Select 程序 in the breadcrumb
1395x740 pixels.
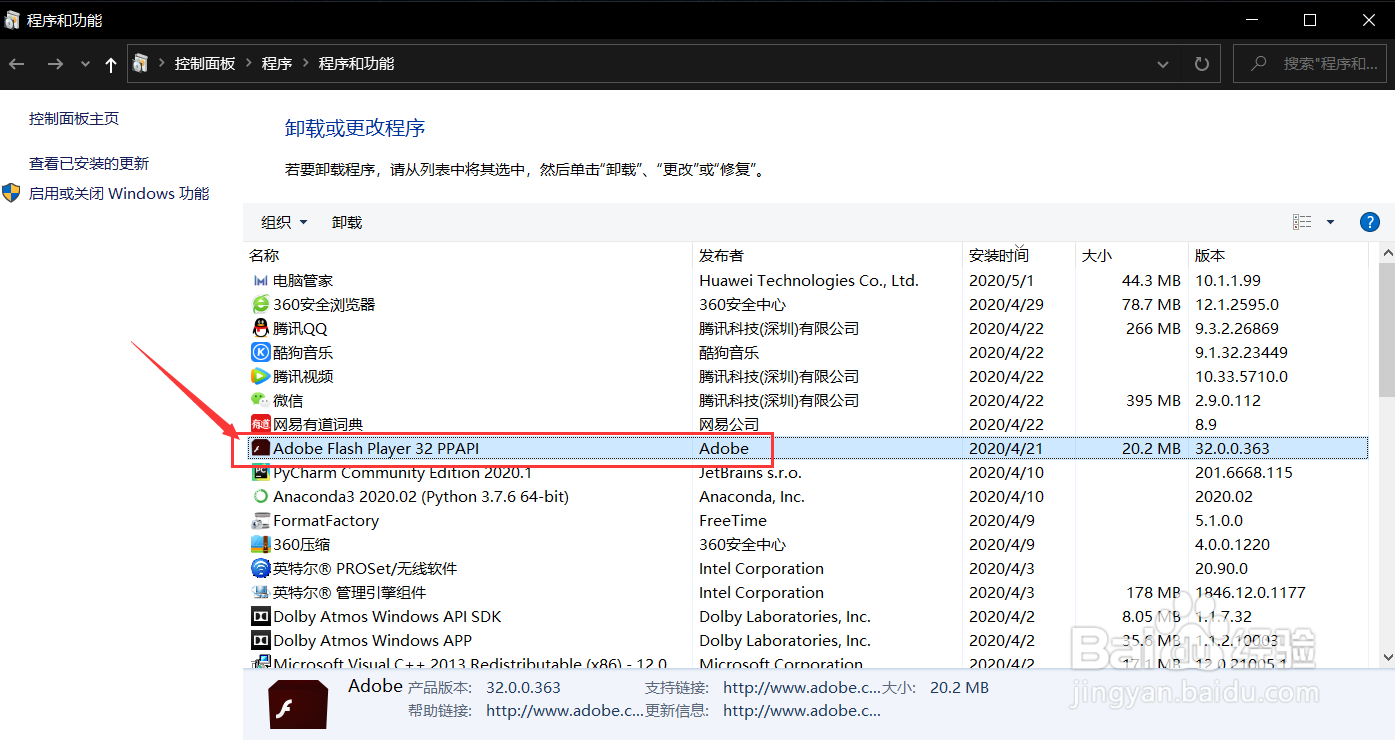click(x=277, y=64)
